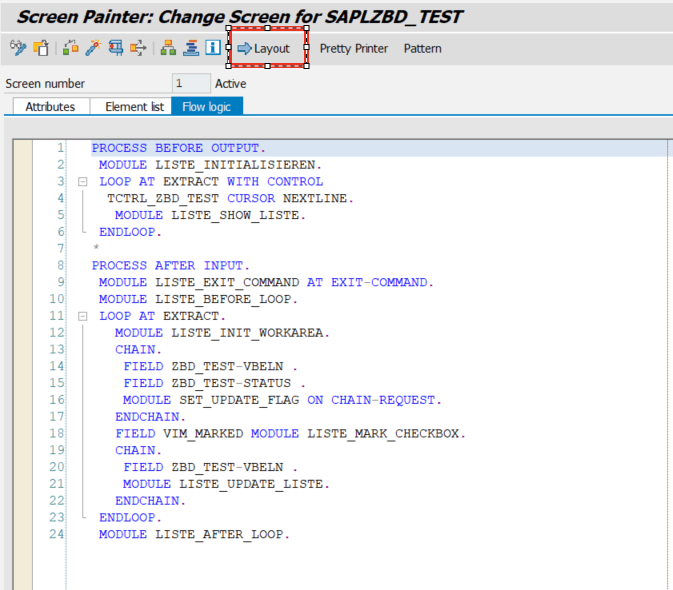This screenshot has height=590, width=673.
Task: Collapse the LOOP AT EXTRACT block in PAI
Action: [82, 317]
